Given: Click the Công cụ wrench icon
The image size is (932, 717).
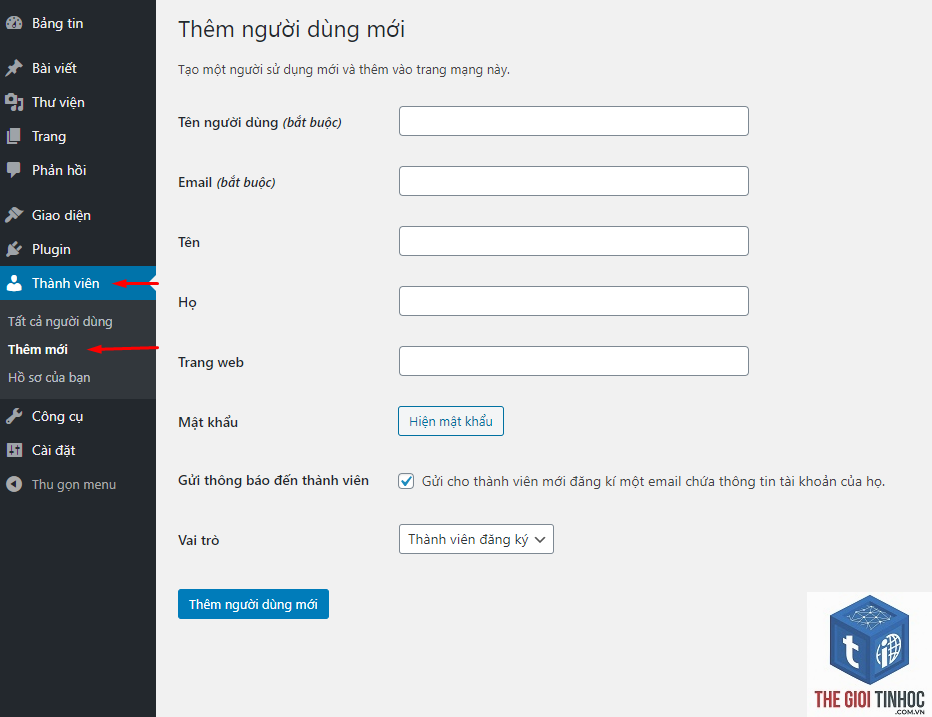Looking at the screenshot, I should pos(14,416).
